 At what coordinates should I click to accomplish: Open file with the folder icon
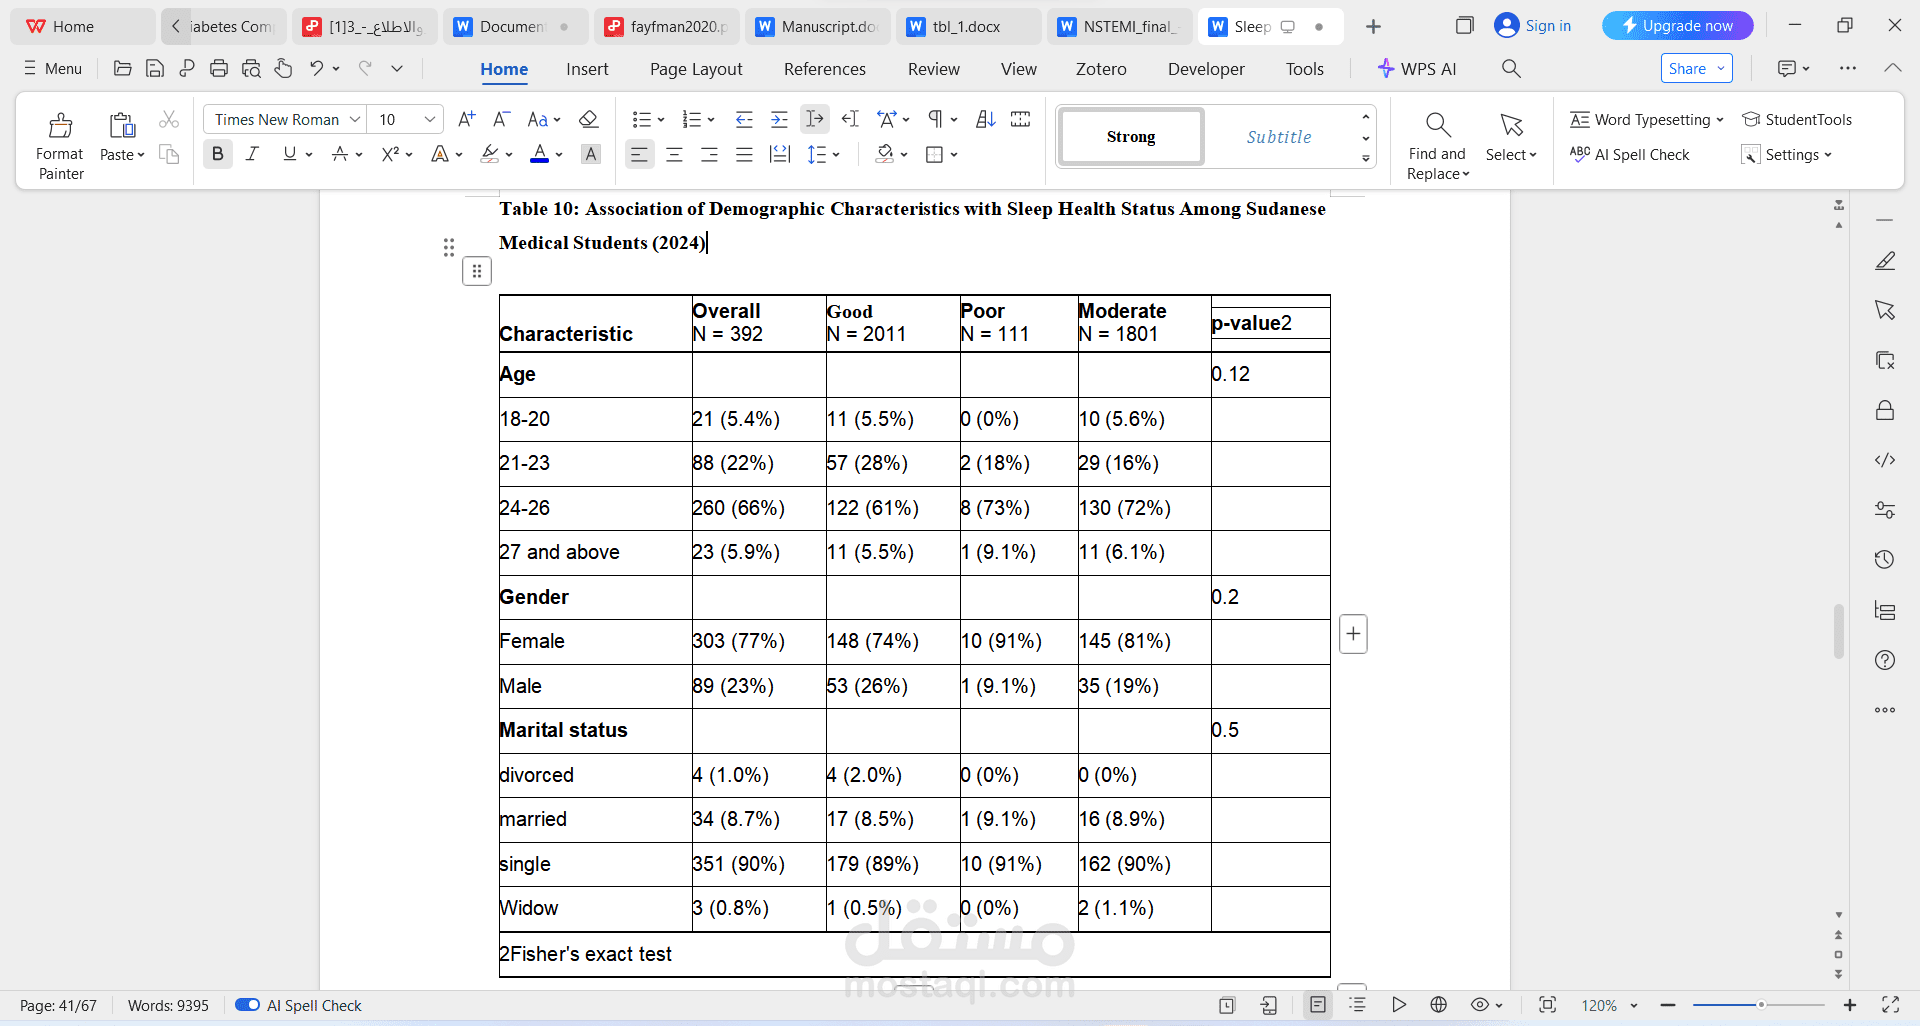(123, 68)
